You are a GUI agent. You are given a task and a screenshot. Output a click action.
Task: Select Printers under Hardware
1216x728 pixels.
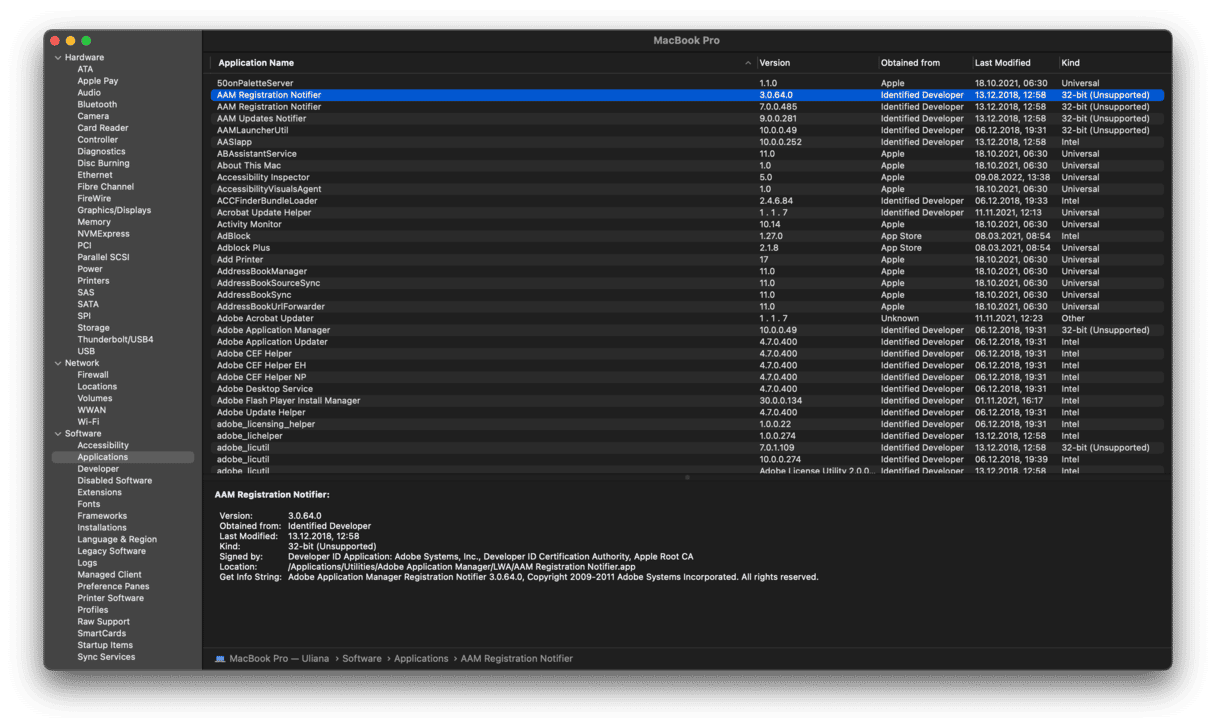pos(93,281)
